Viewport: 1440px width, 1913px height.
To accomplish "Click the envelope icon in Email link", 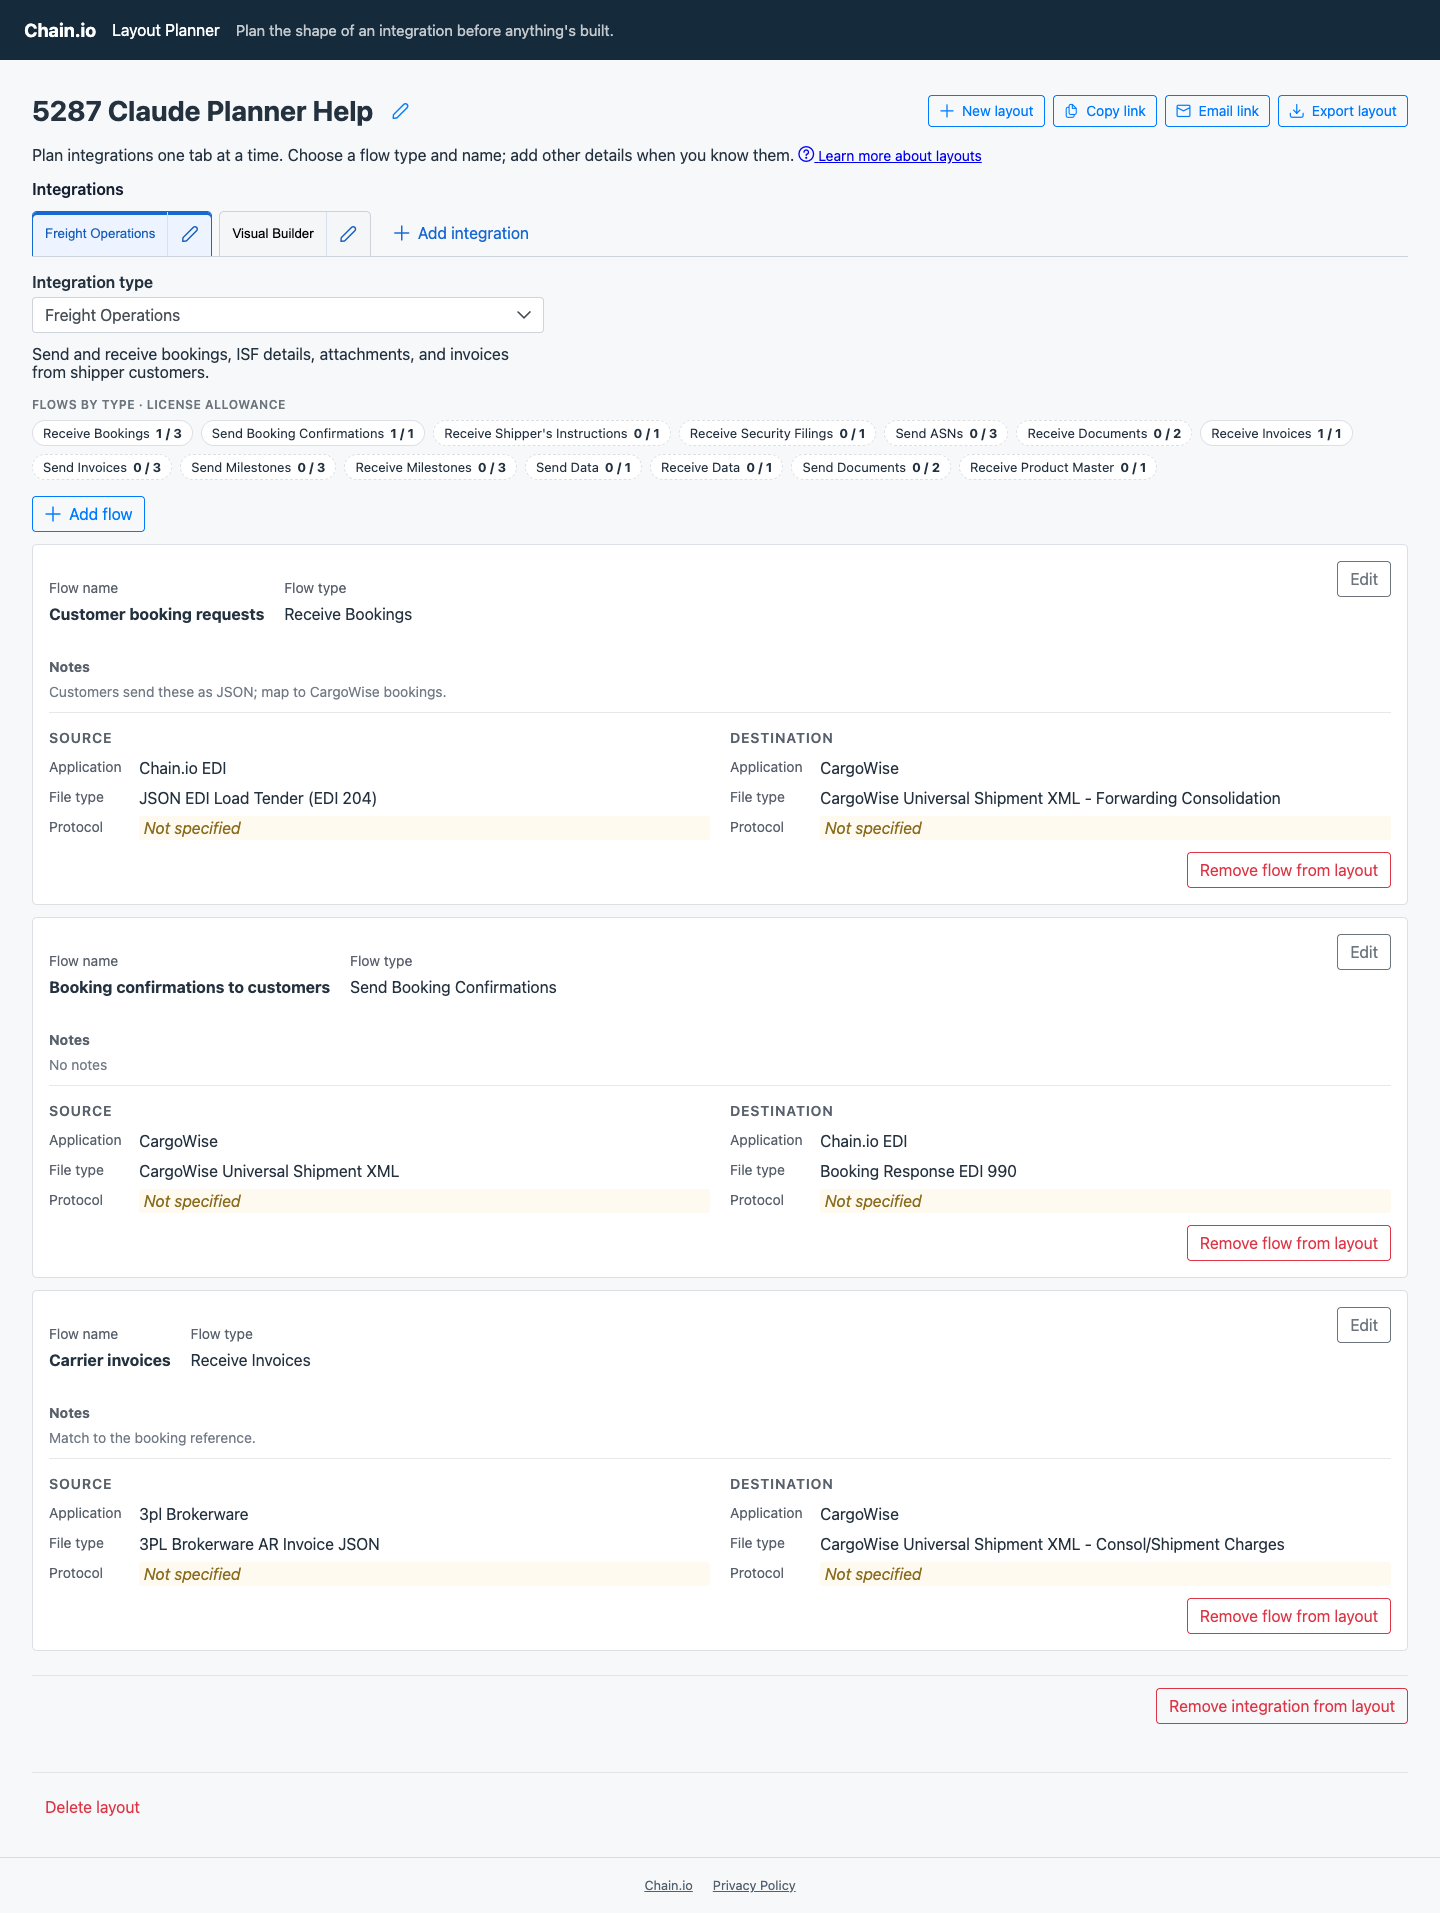I will coord(1183,111).
